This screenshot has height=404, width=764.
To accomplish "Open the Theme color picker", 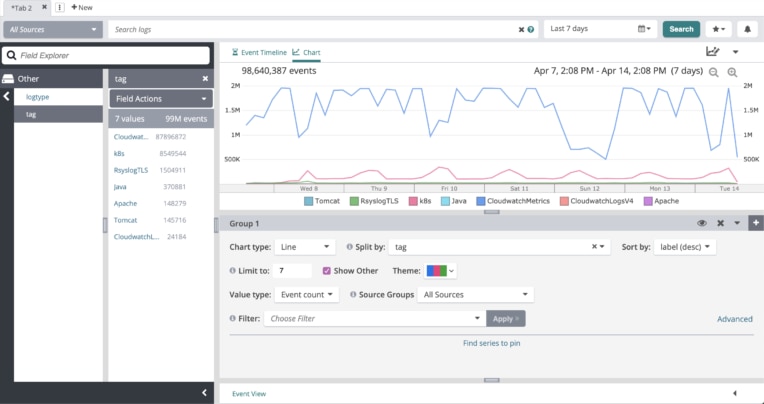I will (x=441, y=270).
